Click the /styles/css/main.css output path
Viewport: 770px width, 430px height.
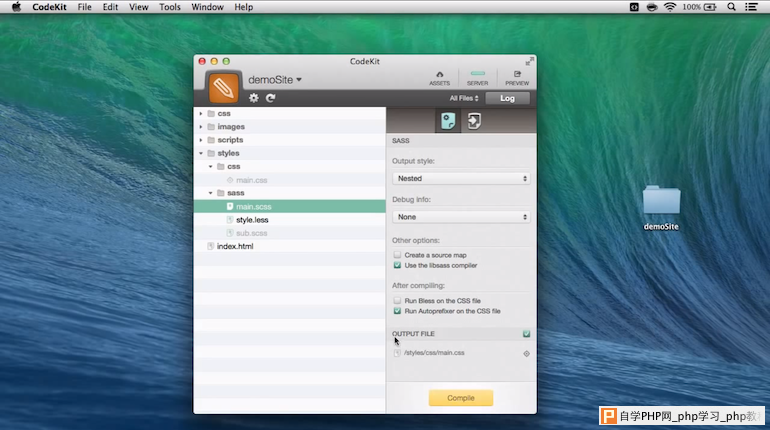tap(434, 353)
